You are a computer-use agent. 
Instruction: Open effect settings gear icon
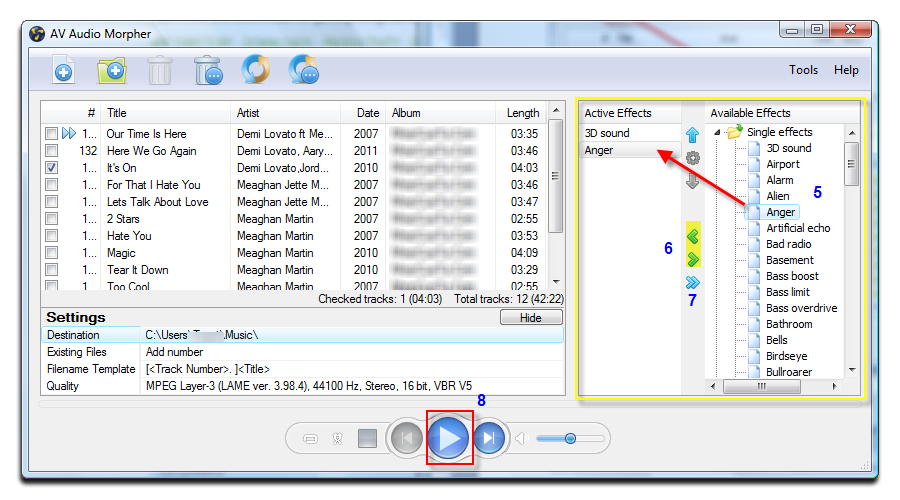click(693, 158)
